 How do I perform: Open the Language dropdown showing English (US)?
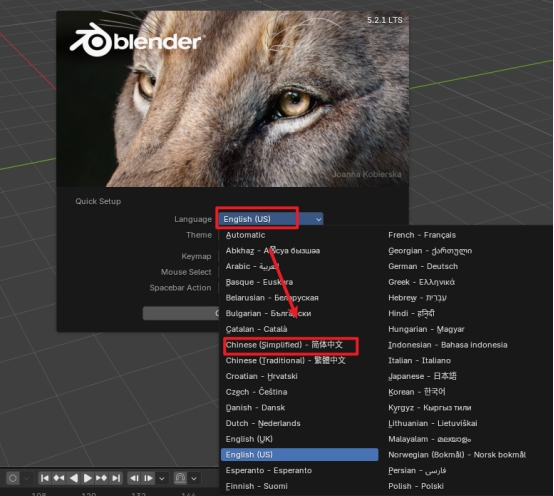point(271,219)
